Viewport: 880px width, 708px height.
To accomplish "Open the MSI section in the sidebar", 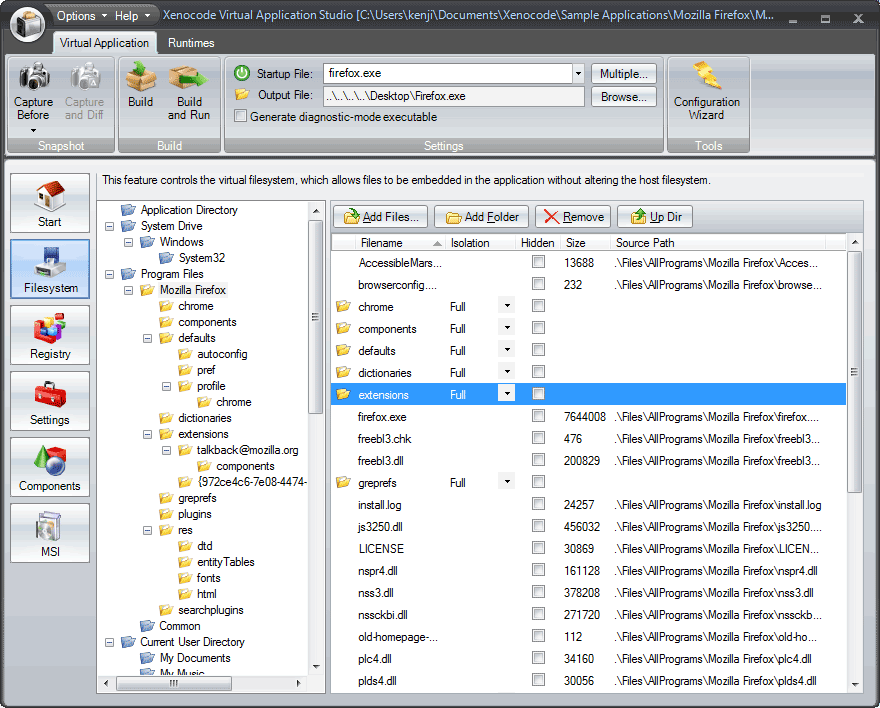I will pyautogui.click(x=50, y=533).
